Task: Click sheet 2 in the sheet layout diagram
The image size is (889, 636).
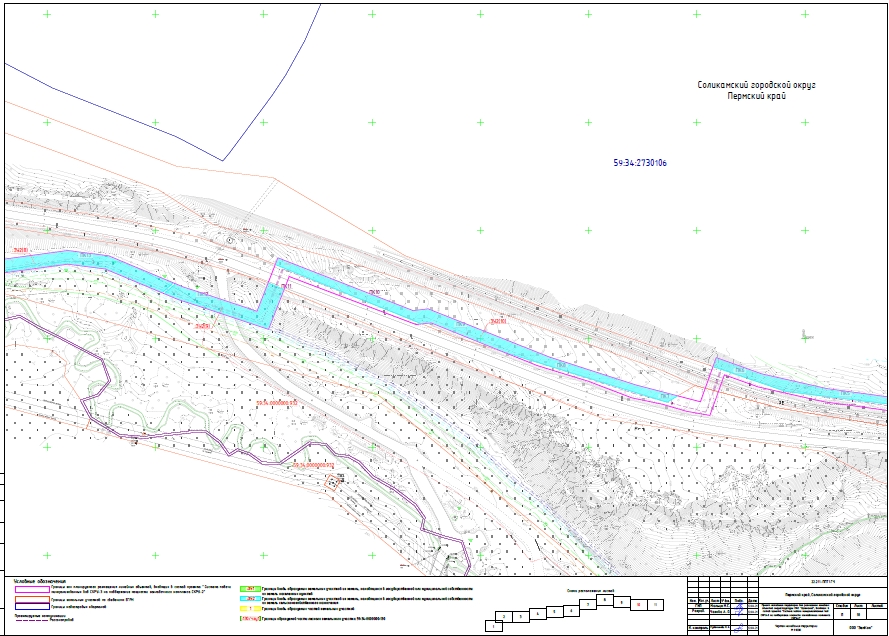Action: tap(504, 617)
